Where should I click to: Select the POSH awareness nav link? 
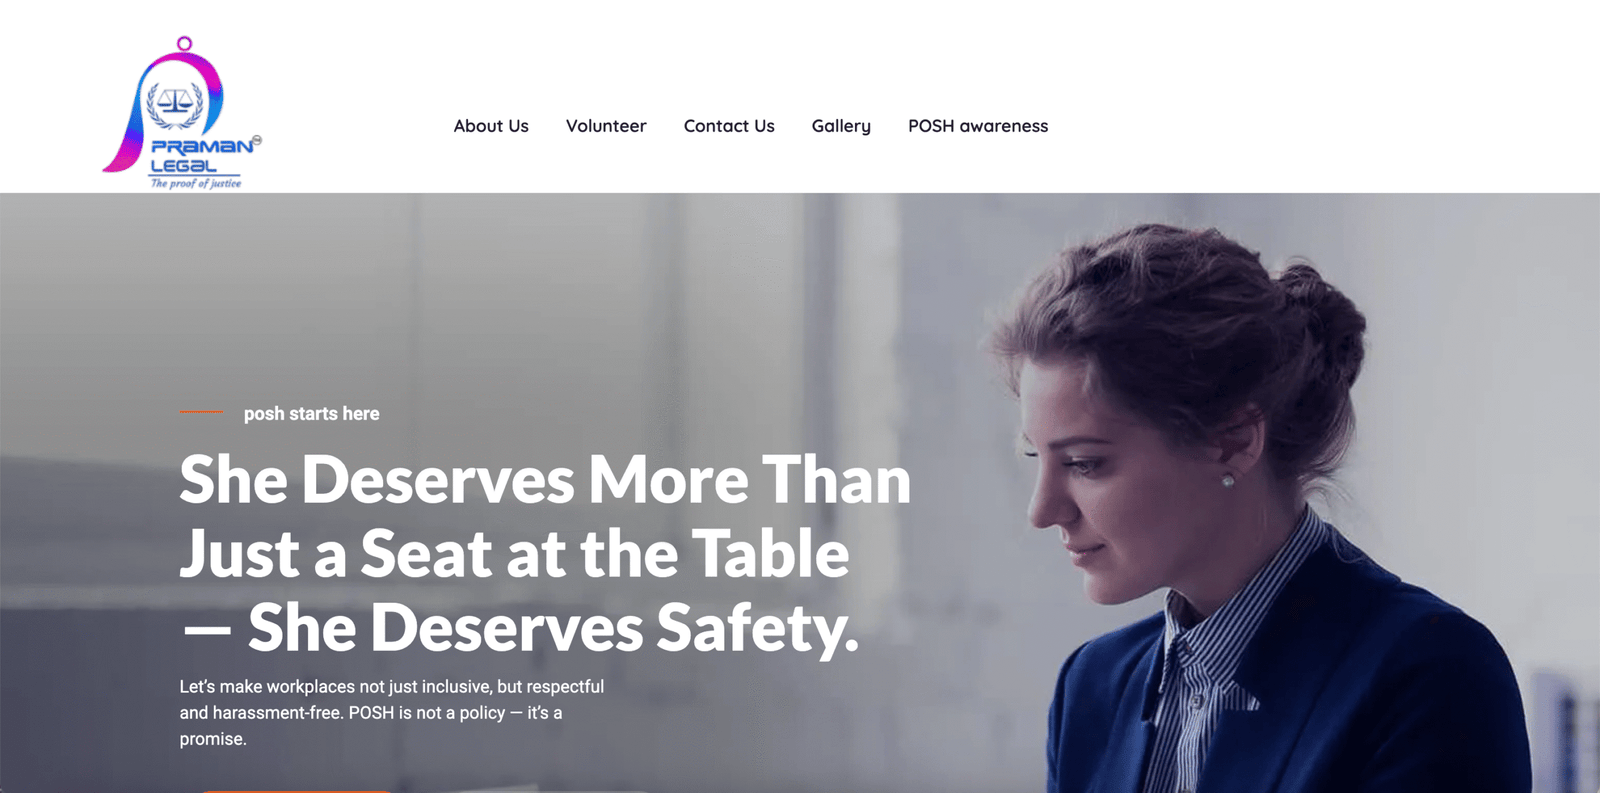coord(978,126)
